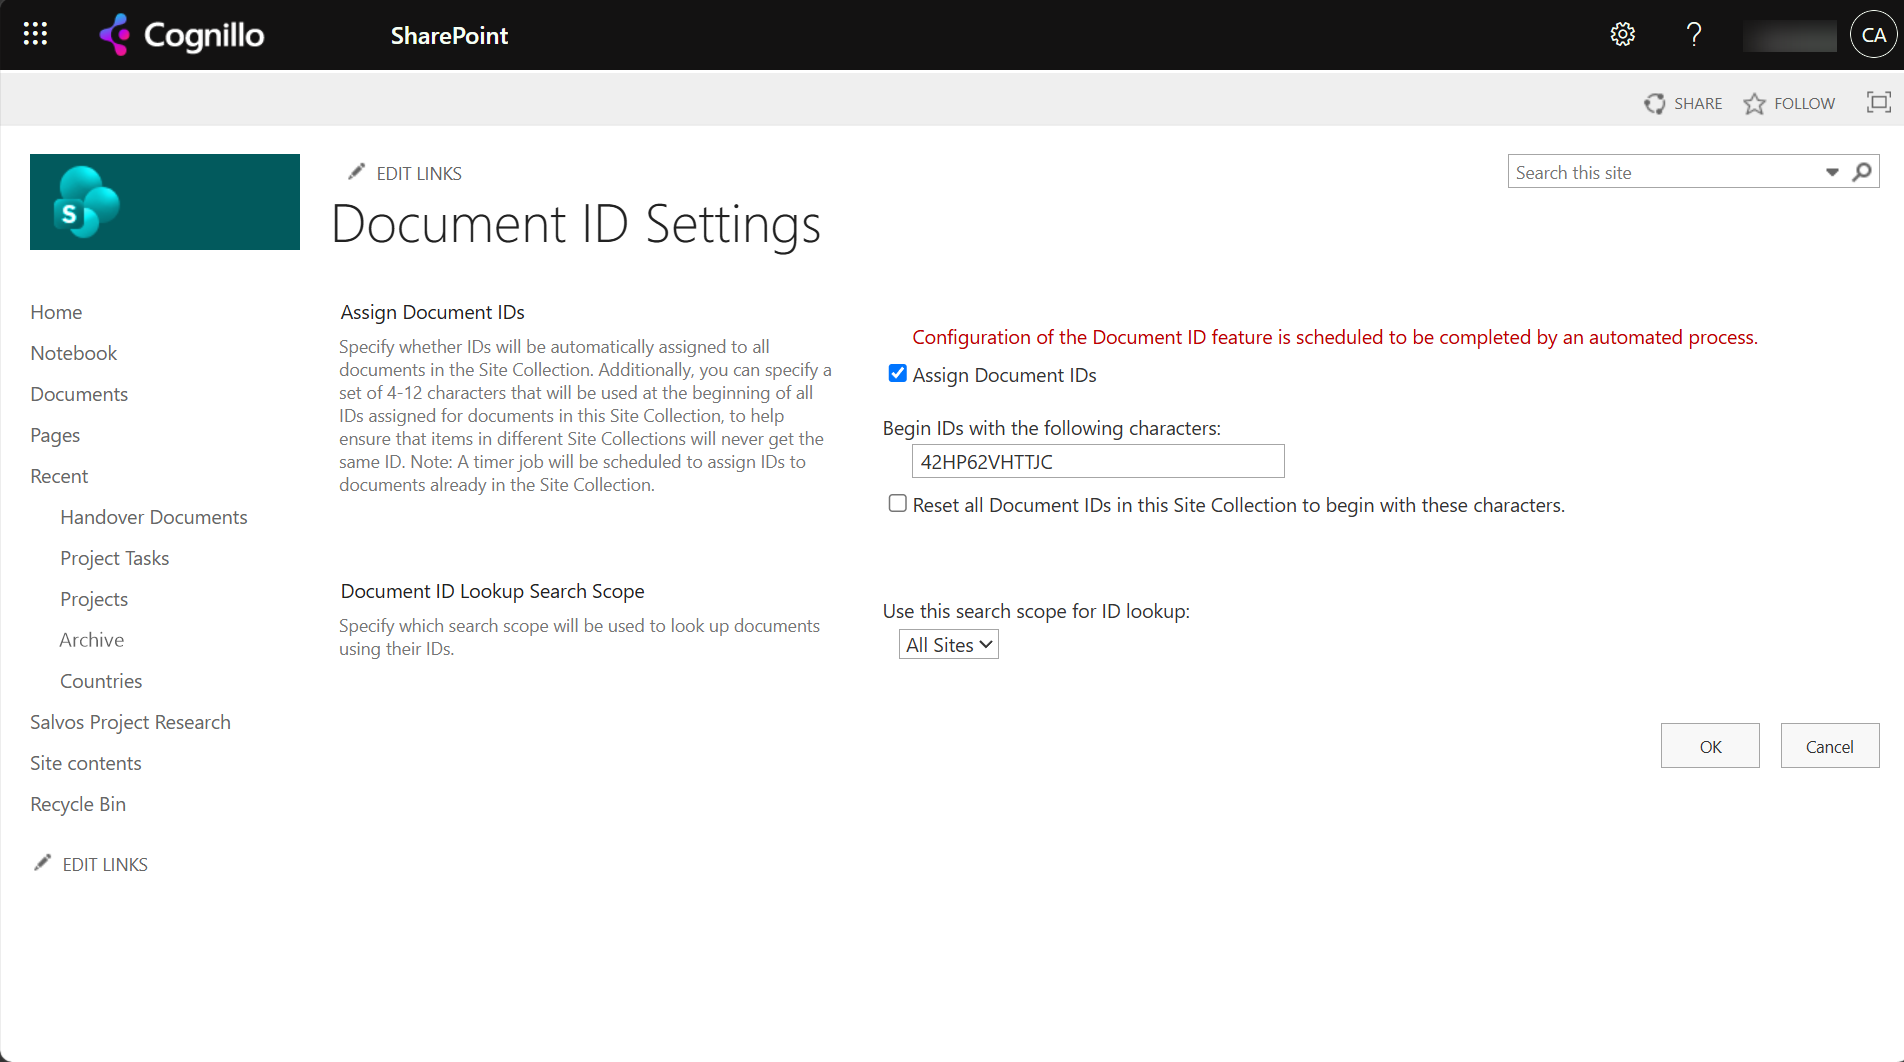1904x1062 pixels.
Task: Click the FOLLOW text button
Action: click(1805, 104)
